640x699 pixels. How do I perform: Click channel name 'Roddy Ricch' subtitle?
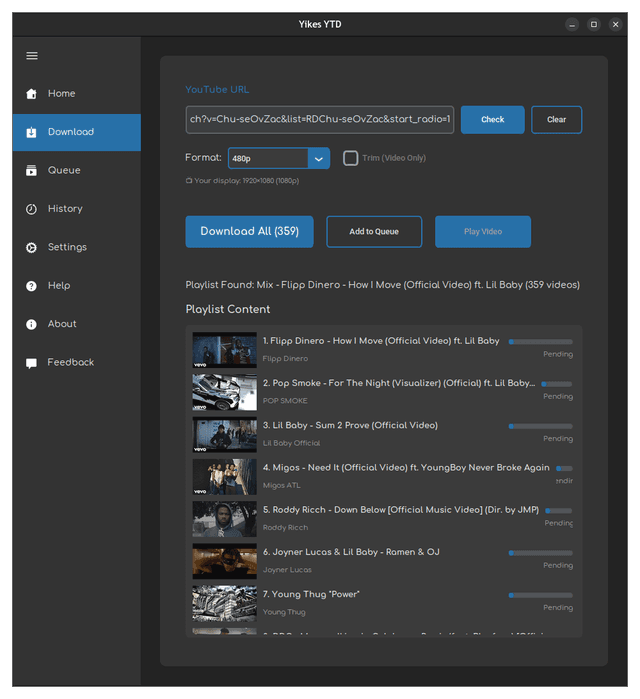point(285,528)
